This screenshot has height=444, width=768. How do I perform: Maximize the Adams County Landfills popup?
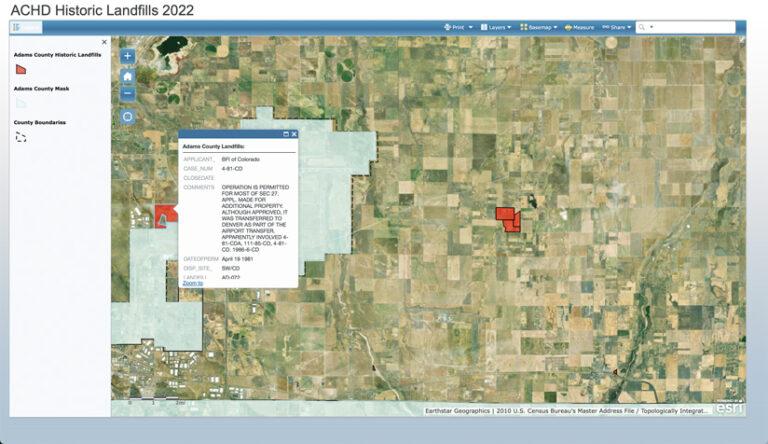pyautogui.click(x=286, y=134)
